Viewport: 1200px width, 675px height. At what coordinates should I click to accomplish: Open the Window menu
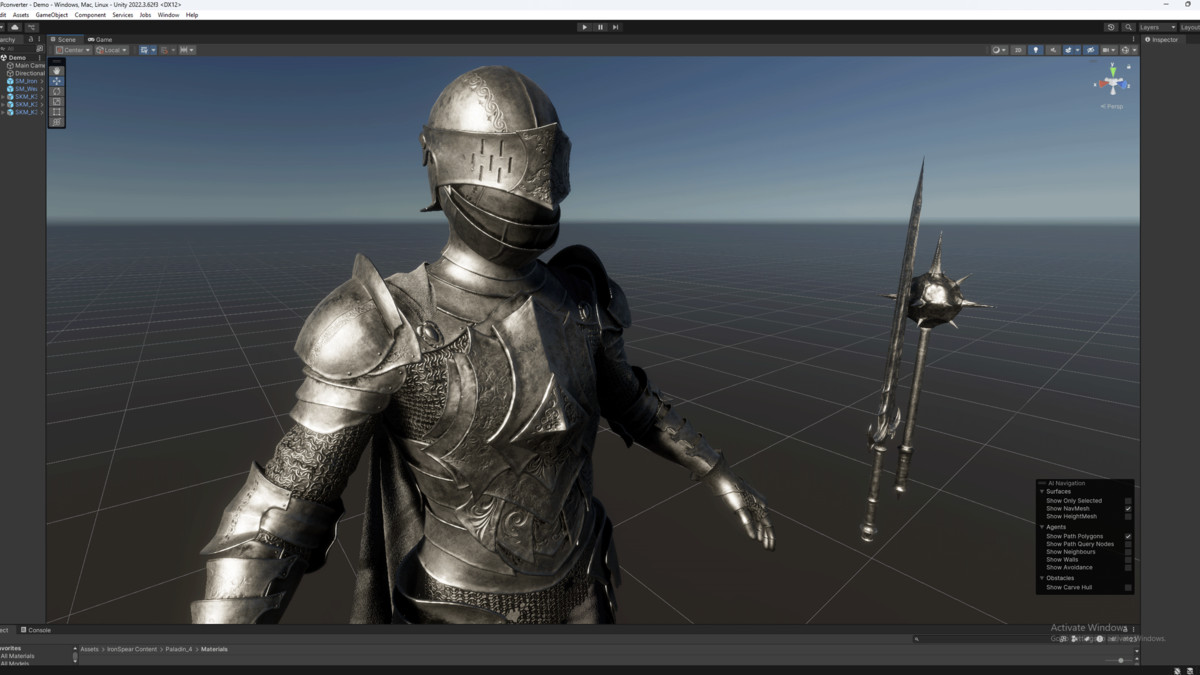click(x=169, y=15)
